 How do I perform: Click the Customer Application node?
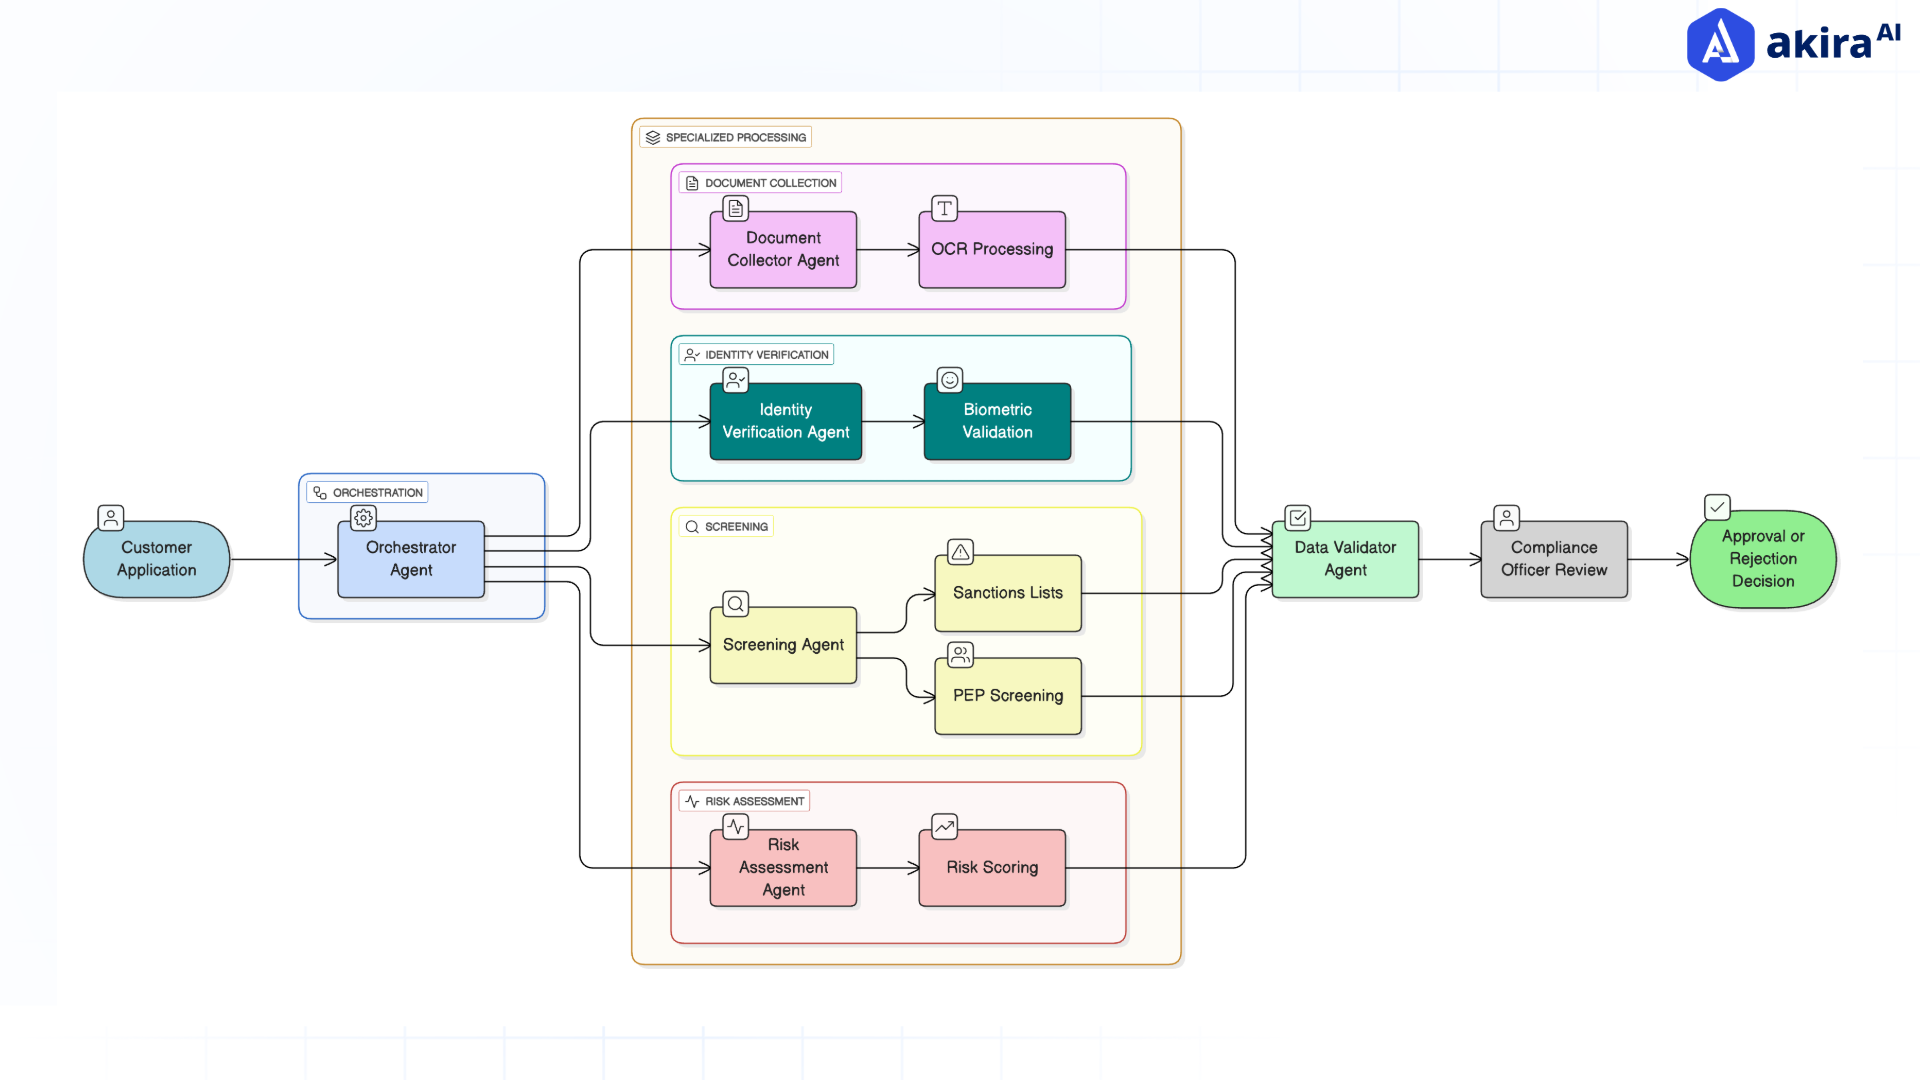pyautogui.click(x=156, y=559)
